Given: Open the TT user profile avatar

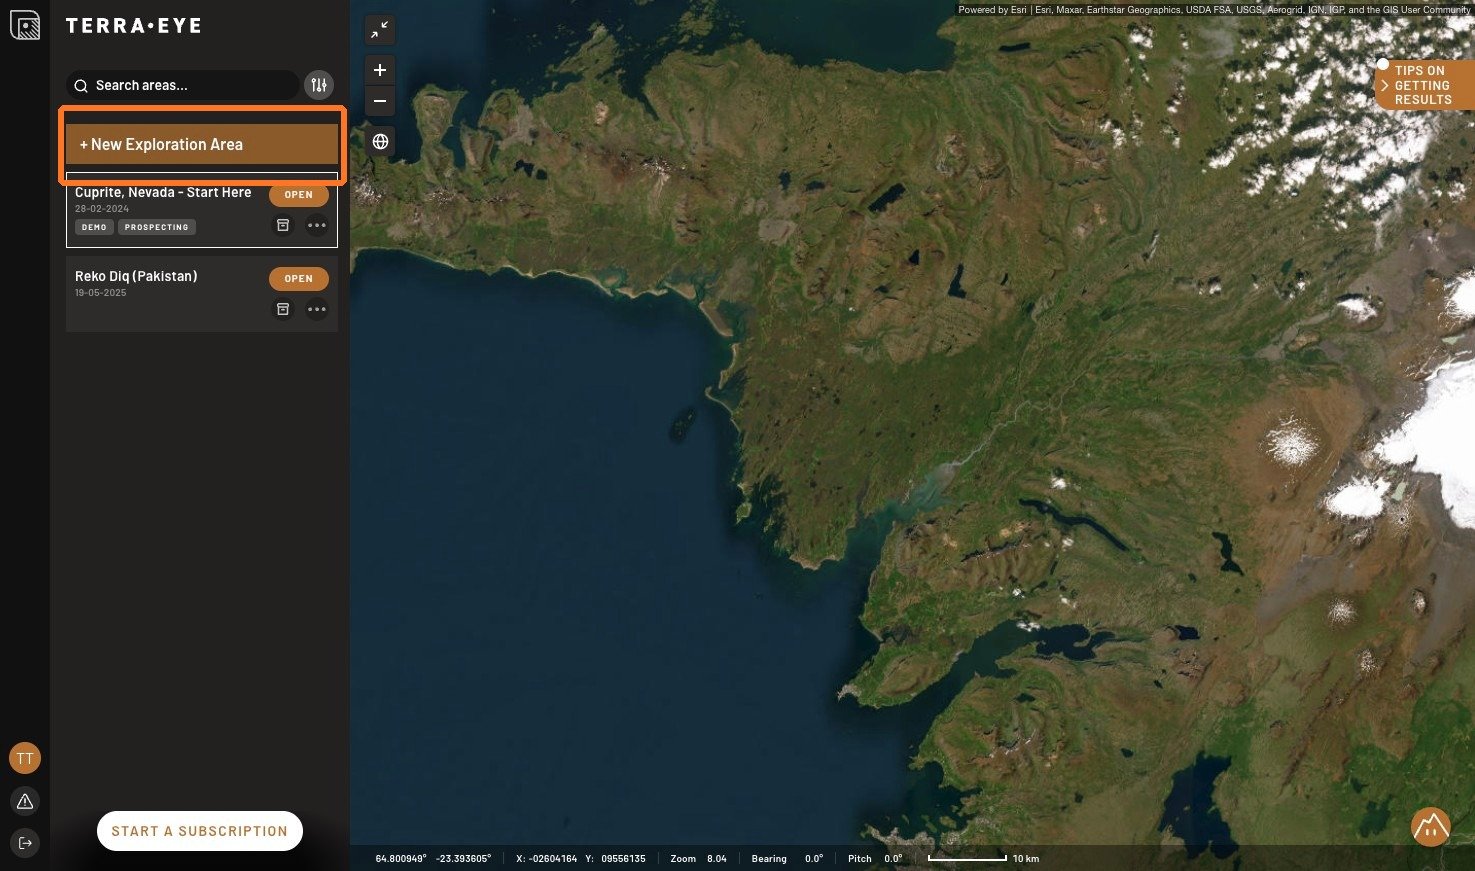Looking at the screenshot, I should click(x=25, y=758).
